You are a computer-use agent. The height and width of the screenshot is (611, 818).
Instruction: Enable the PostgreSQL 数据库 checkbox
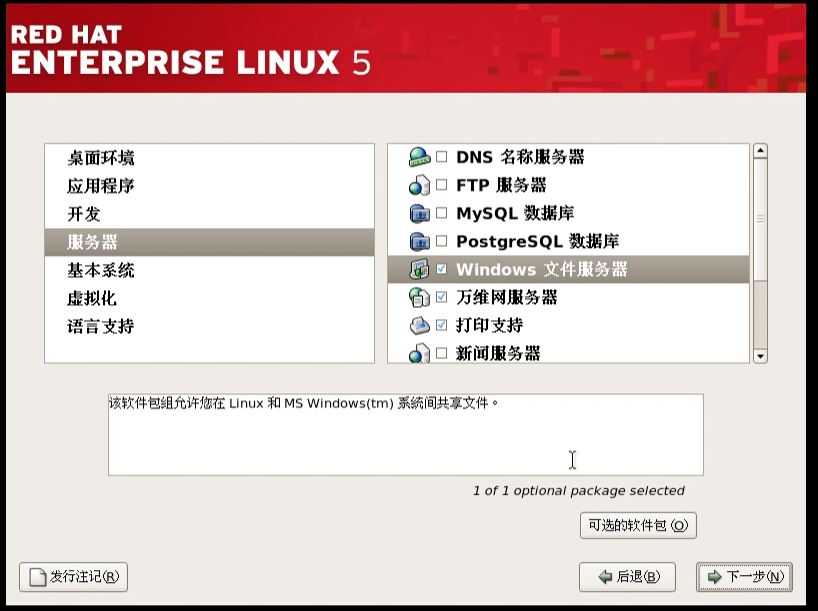tap(441, 241)
